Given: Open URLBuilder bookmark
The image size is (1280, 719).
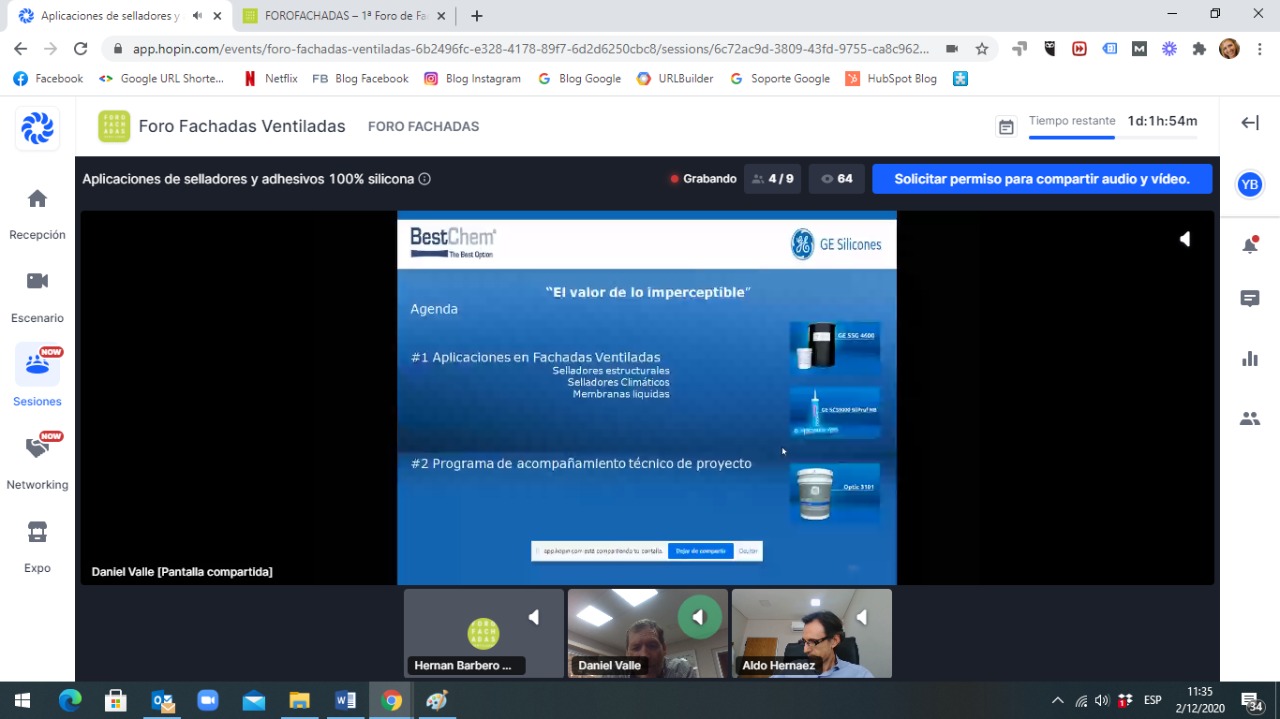Looking at the screenshot, I should (x=675, y=78).
